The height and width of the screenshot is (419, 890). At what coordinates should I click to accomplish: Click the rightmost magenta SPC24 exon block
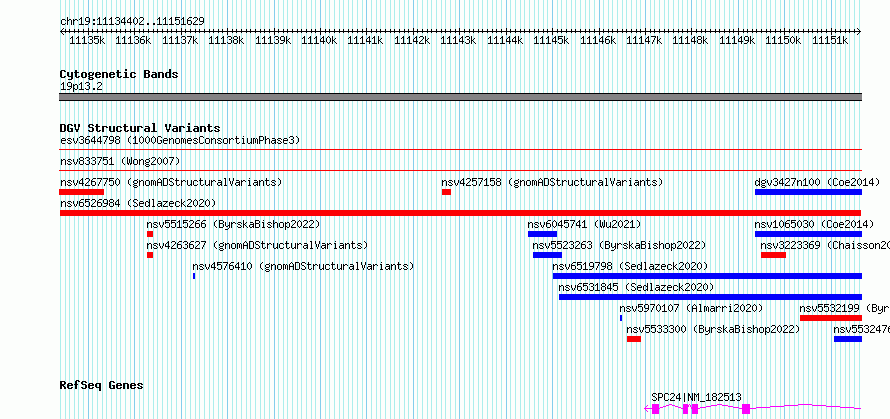746,409
